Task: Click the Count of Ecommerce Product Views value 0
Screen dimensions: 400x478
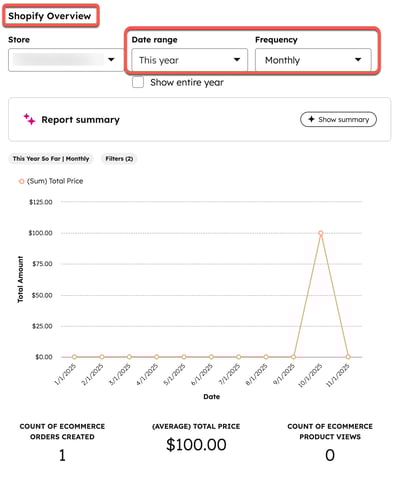Action: pyautogui.click(x=330, y=455)
